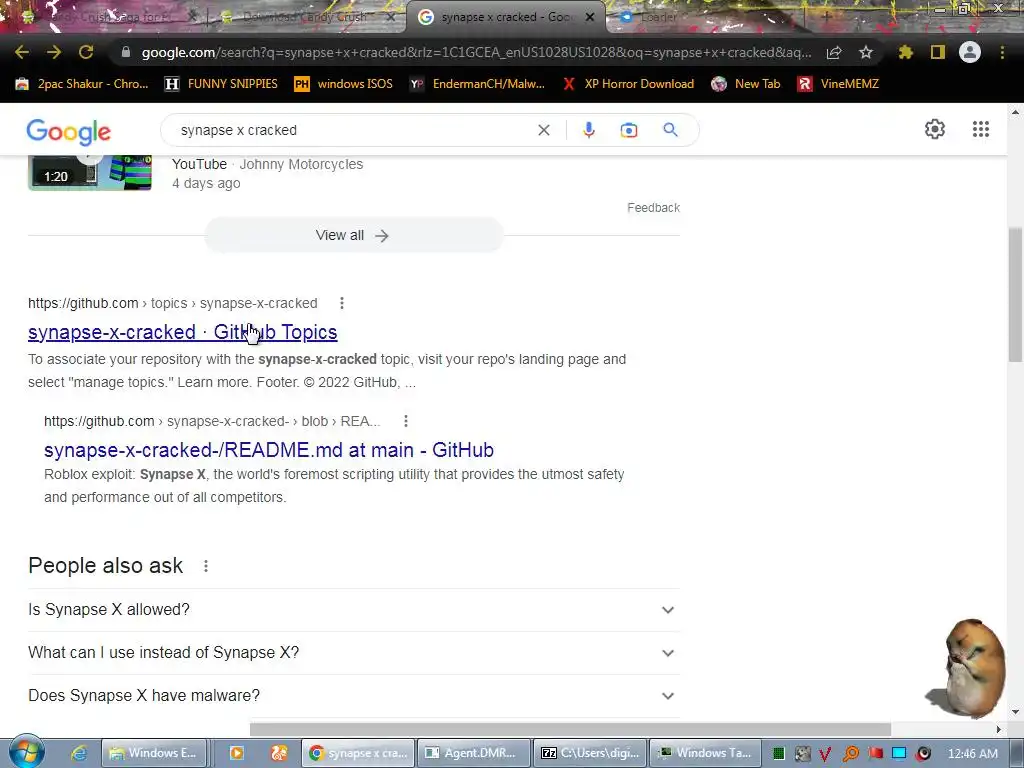
Task: Open a new browser tab
Action: pos(826,16)
